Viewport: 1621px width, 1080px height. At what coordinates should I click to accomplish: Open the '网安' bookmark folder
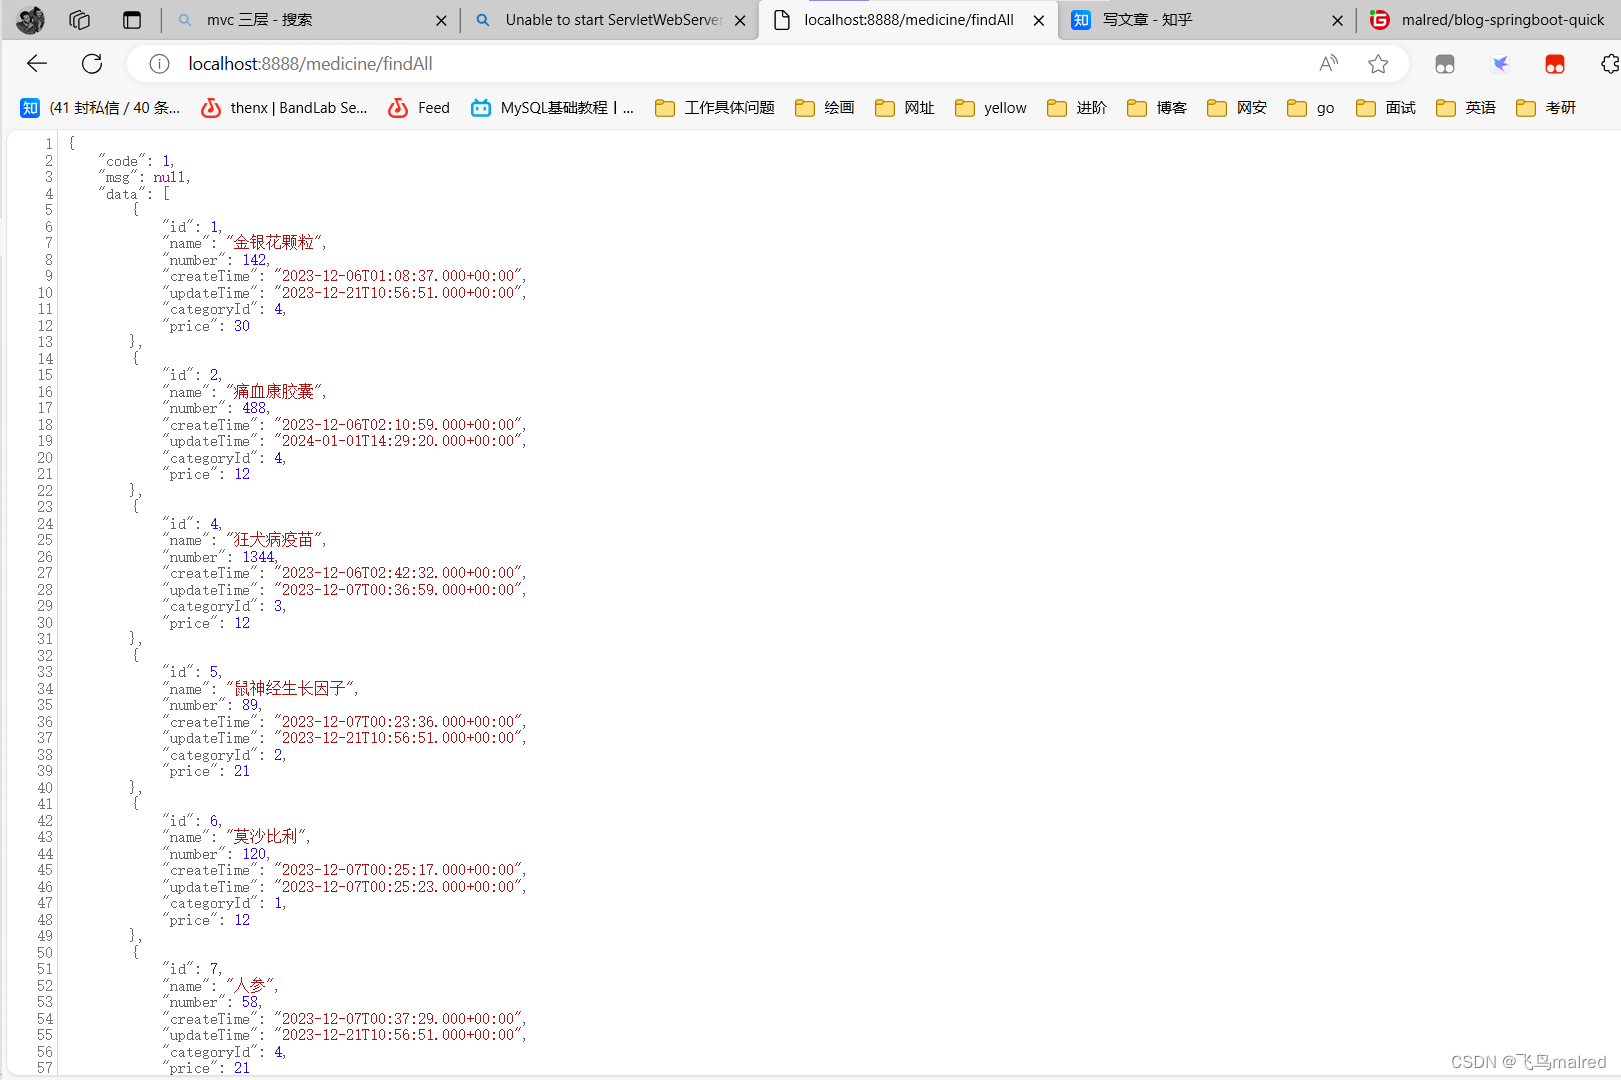point(1236,108)
